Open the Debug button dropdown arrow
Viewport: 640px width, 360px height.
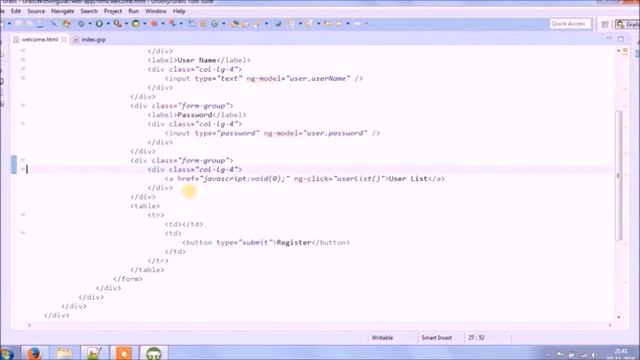pos(90,24)
